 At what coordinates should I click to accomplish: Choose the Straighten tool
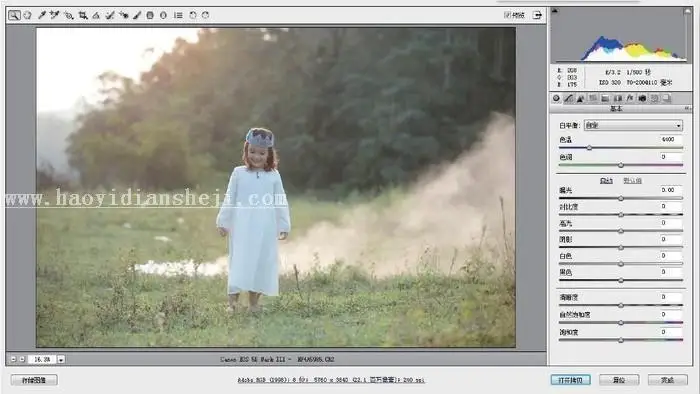tap(96, 15)
